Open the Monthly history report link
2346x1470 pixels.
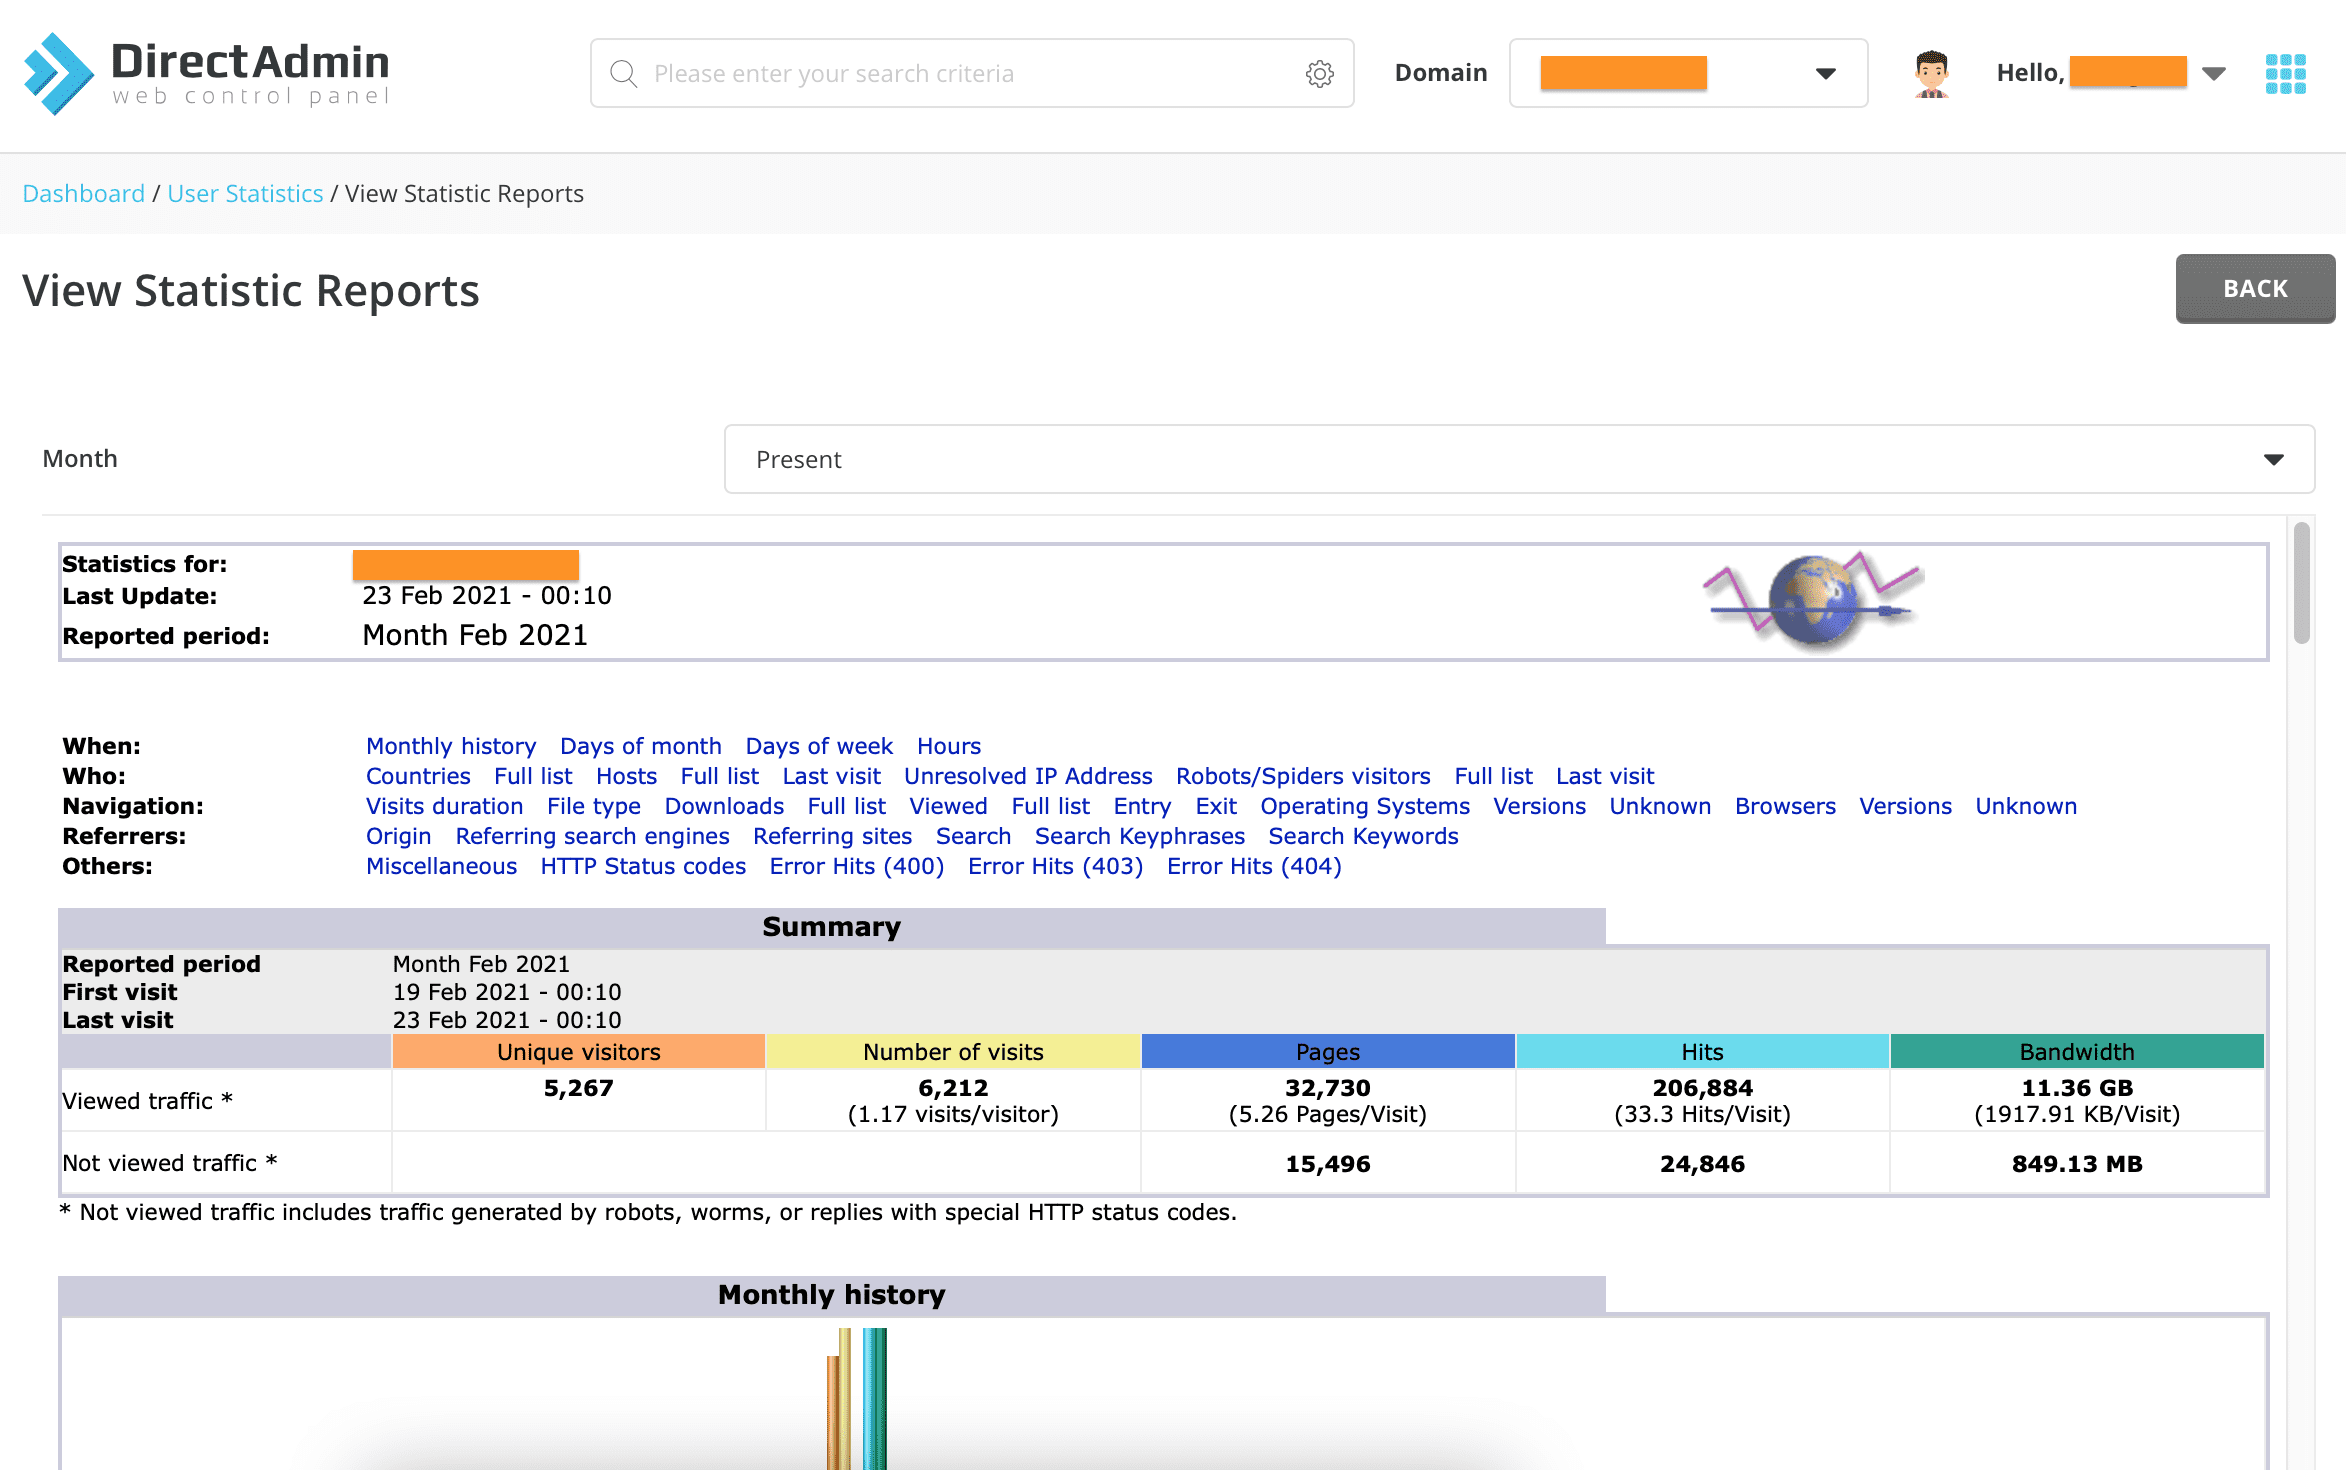(451, 745)
